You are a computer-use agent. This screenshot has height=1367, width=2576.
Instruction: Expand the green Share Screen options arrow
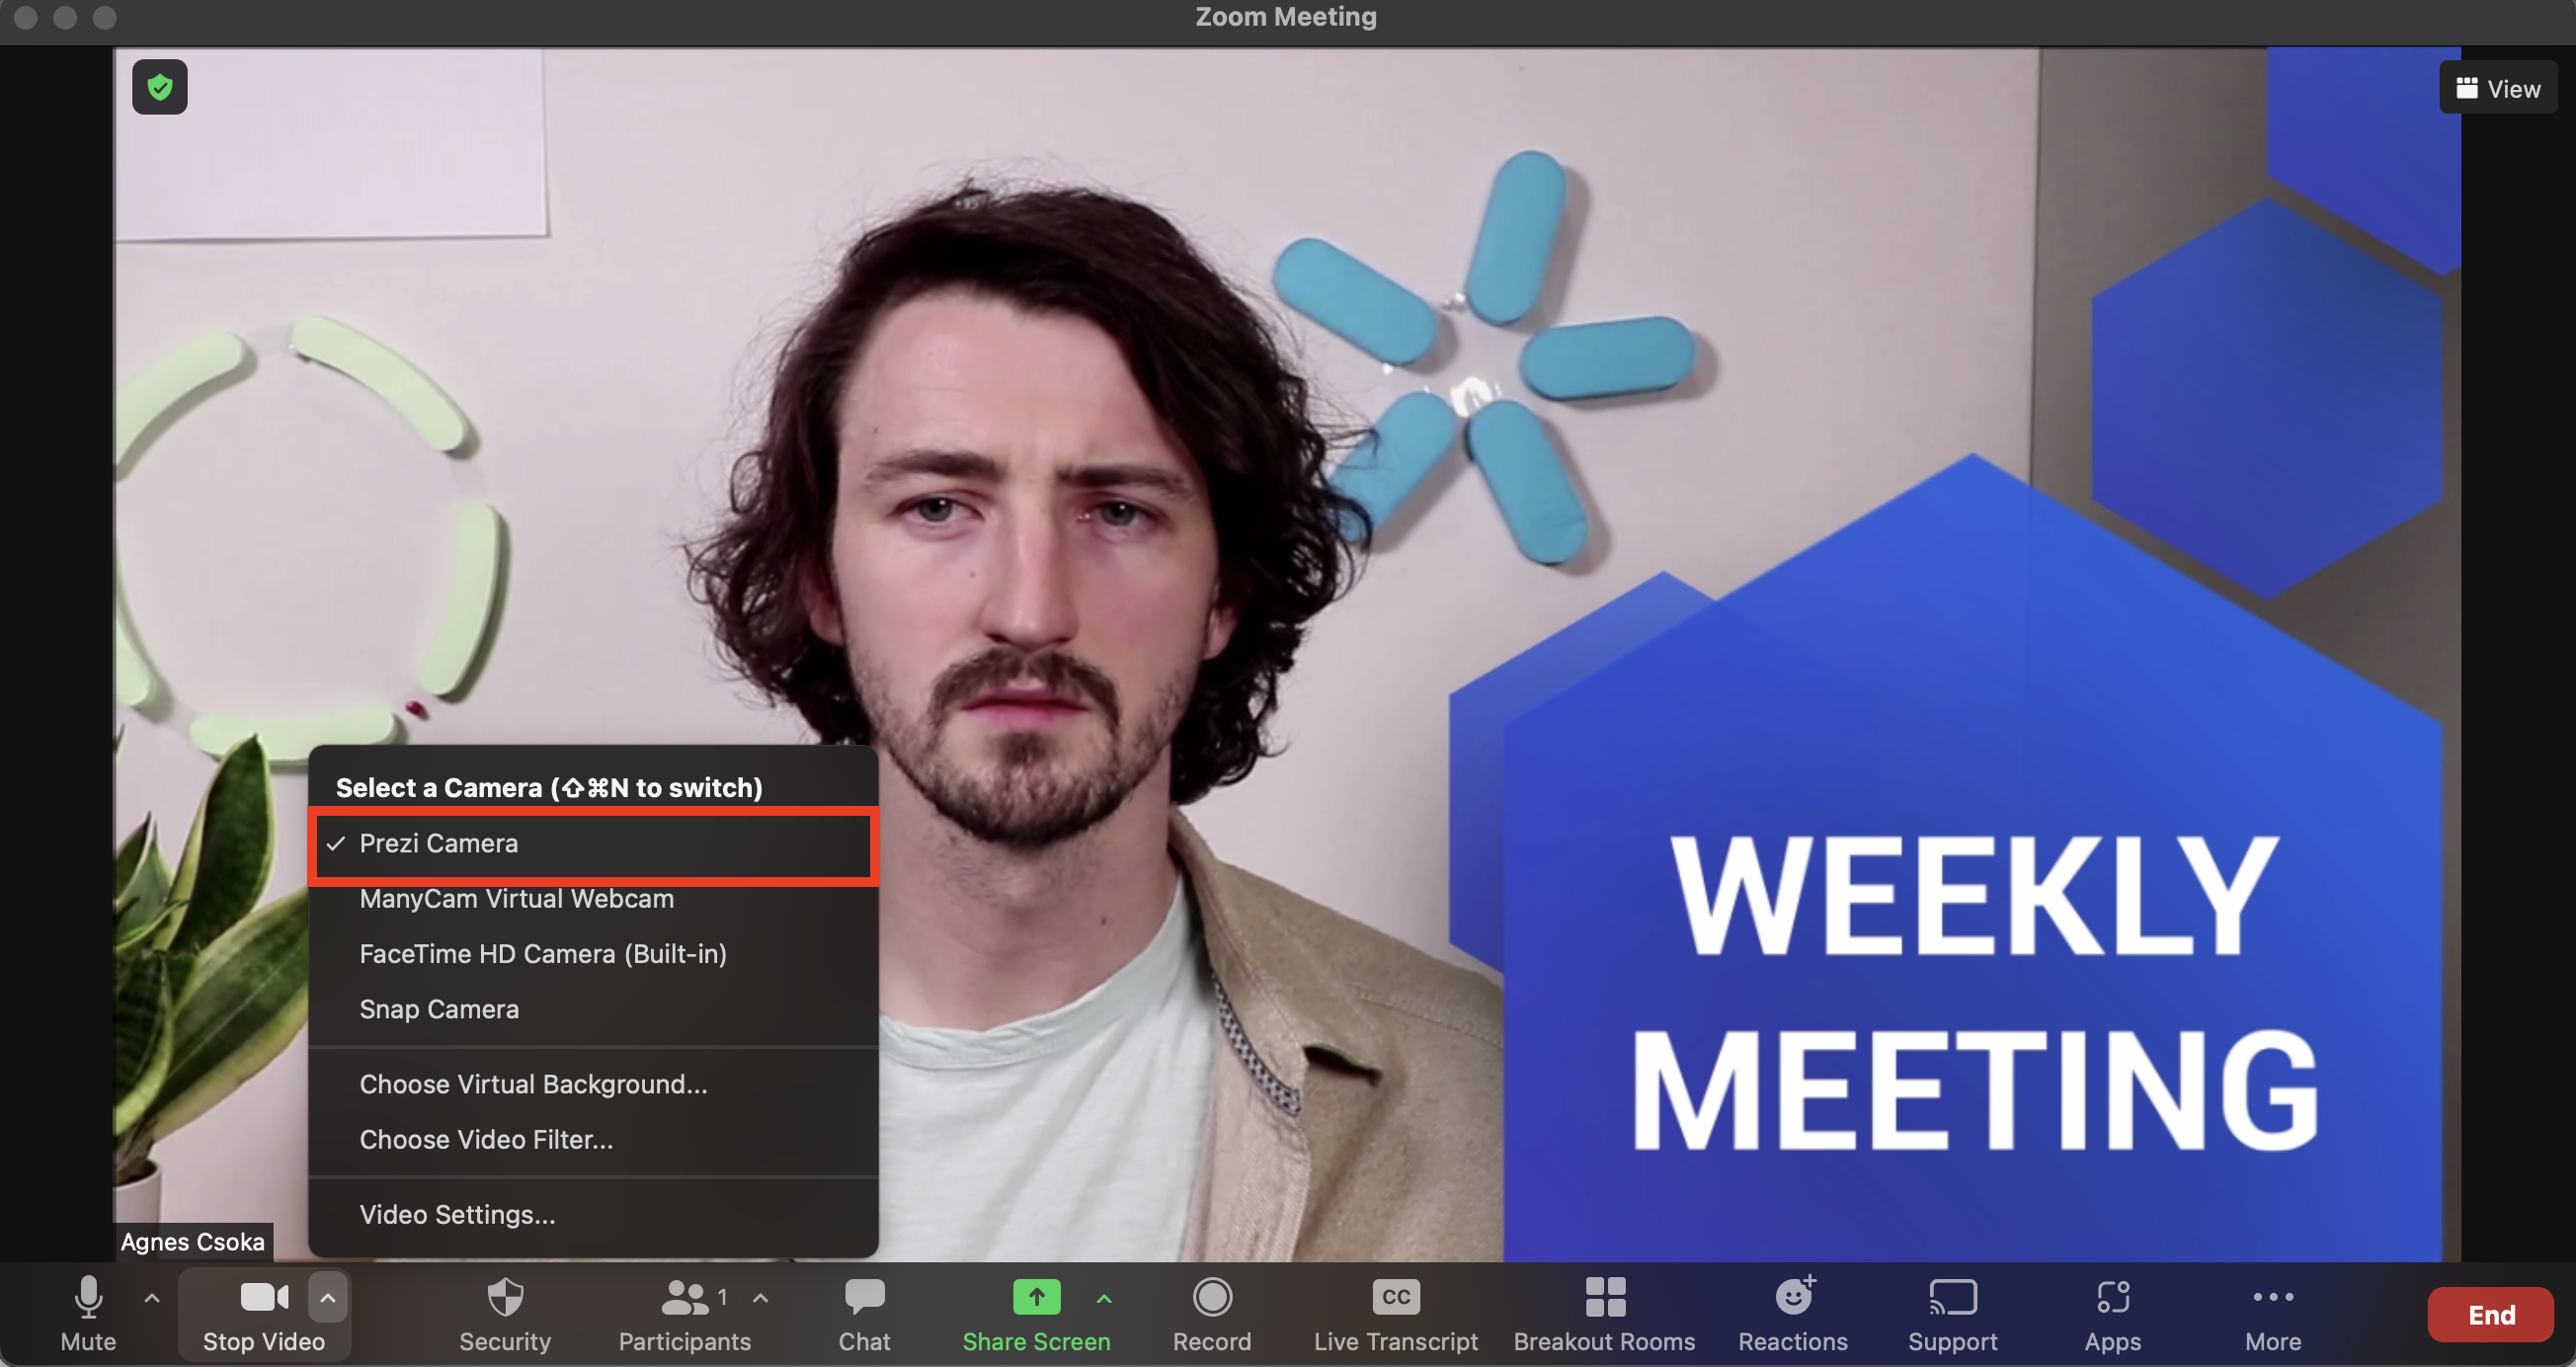click(1104, 1298)
